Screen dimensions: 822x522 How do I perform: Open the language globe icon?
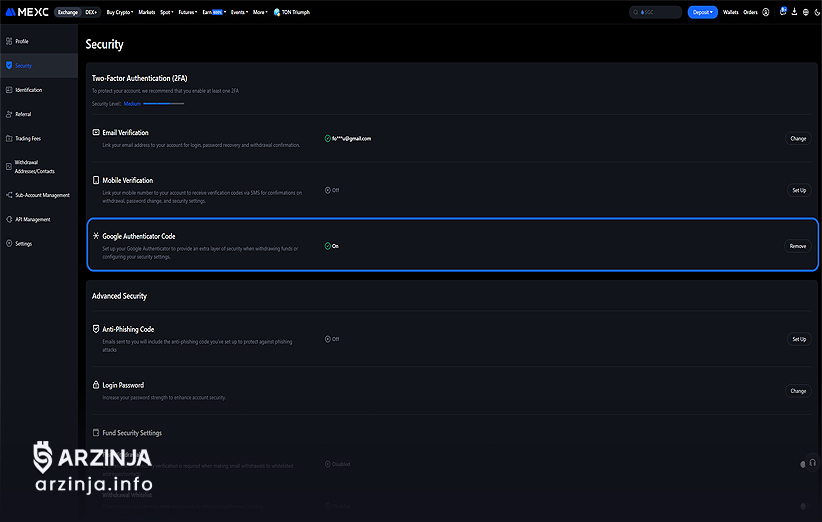(x=806, y=12)
